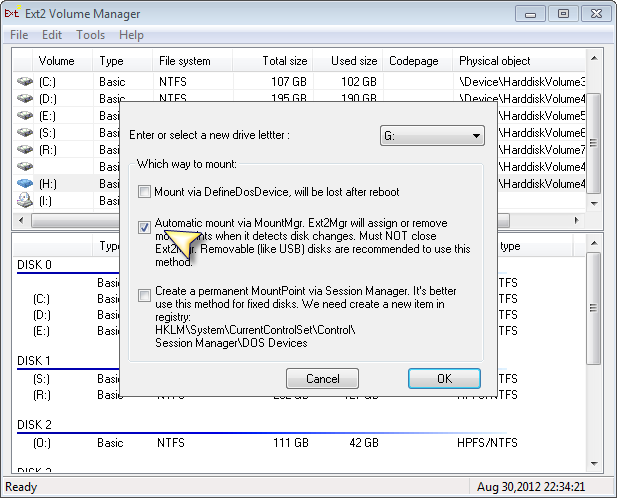Screen dimensions: 617x498
Task: Sort by the Volume column header
Action: (x=62, y=61)
